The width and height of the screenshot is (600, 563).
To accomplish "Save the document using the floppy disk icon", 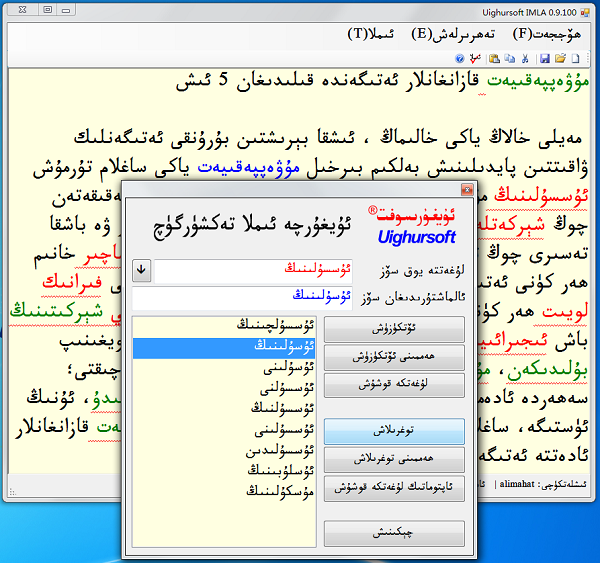I will [545, 59].
